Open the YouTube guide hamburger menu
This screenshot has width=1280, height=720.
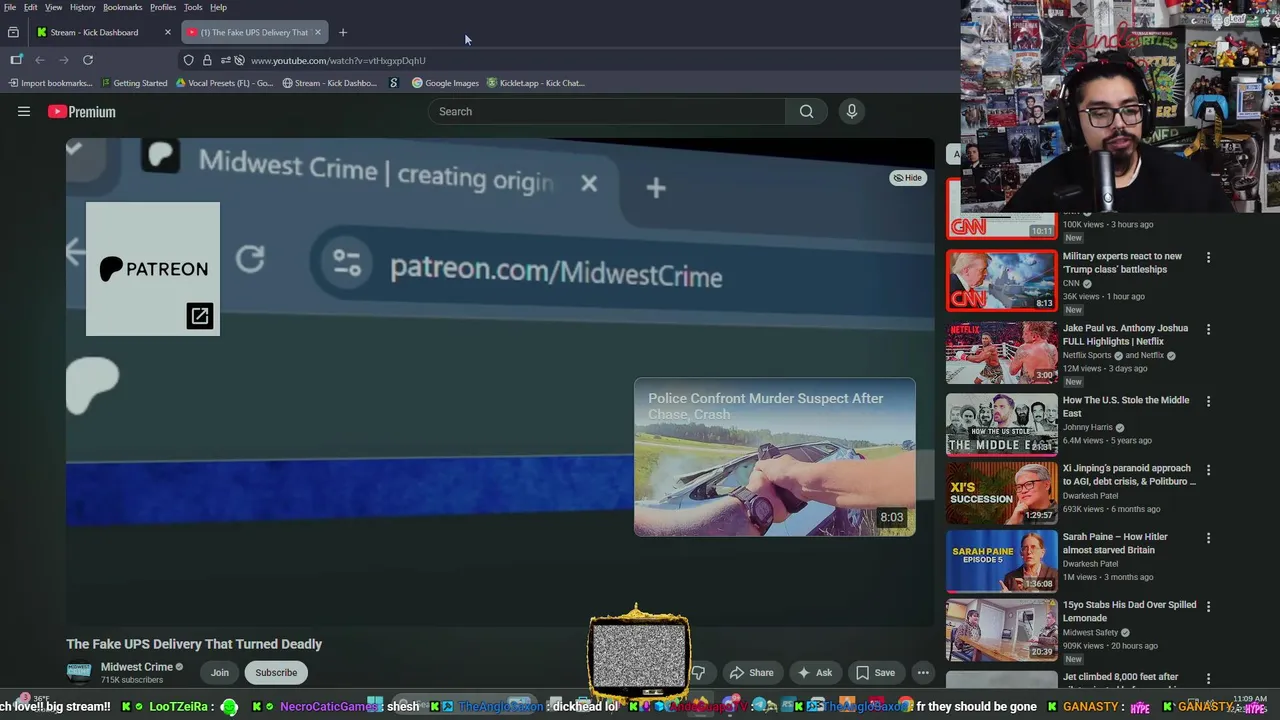[24, 112]
